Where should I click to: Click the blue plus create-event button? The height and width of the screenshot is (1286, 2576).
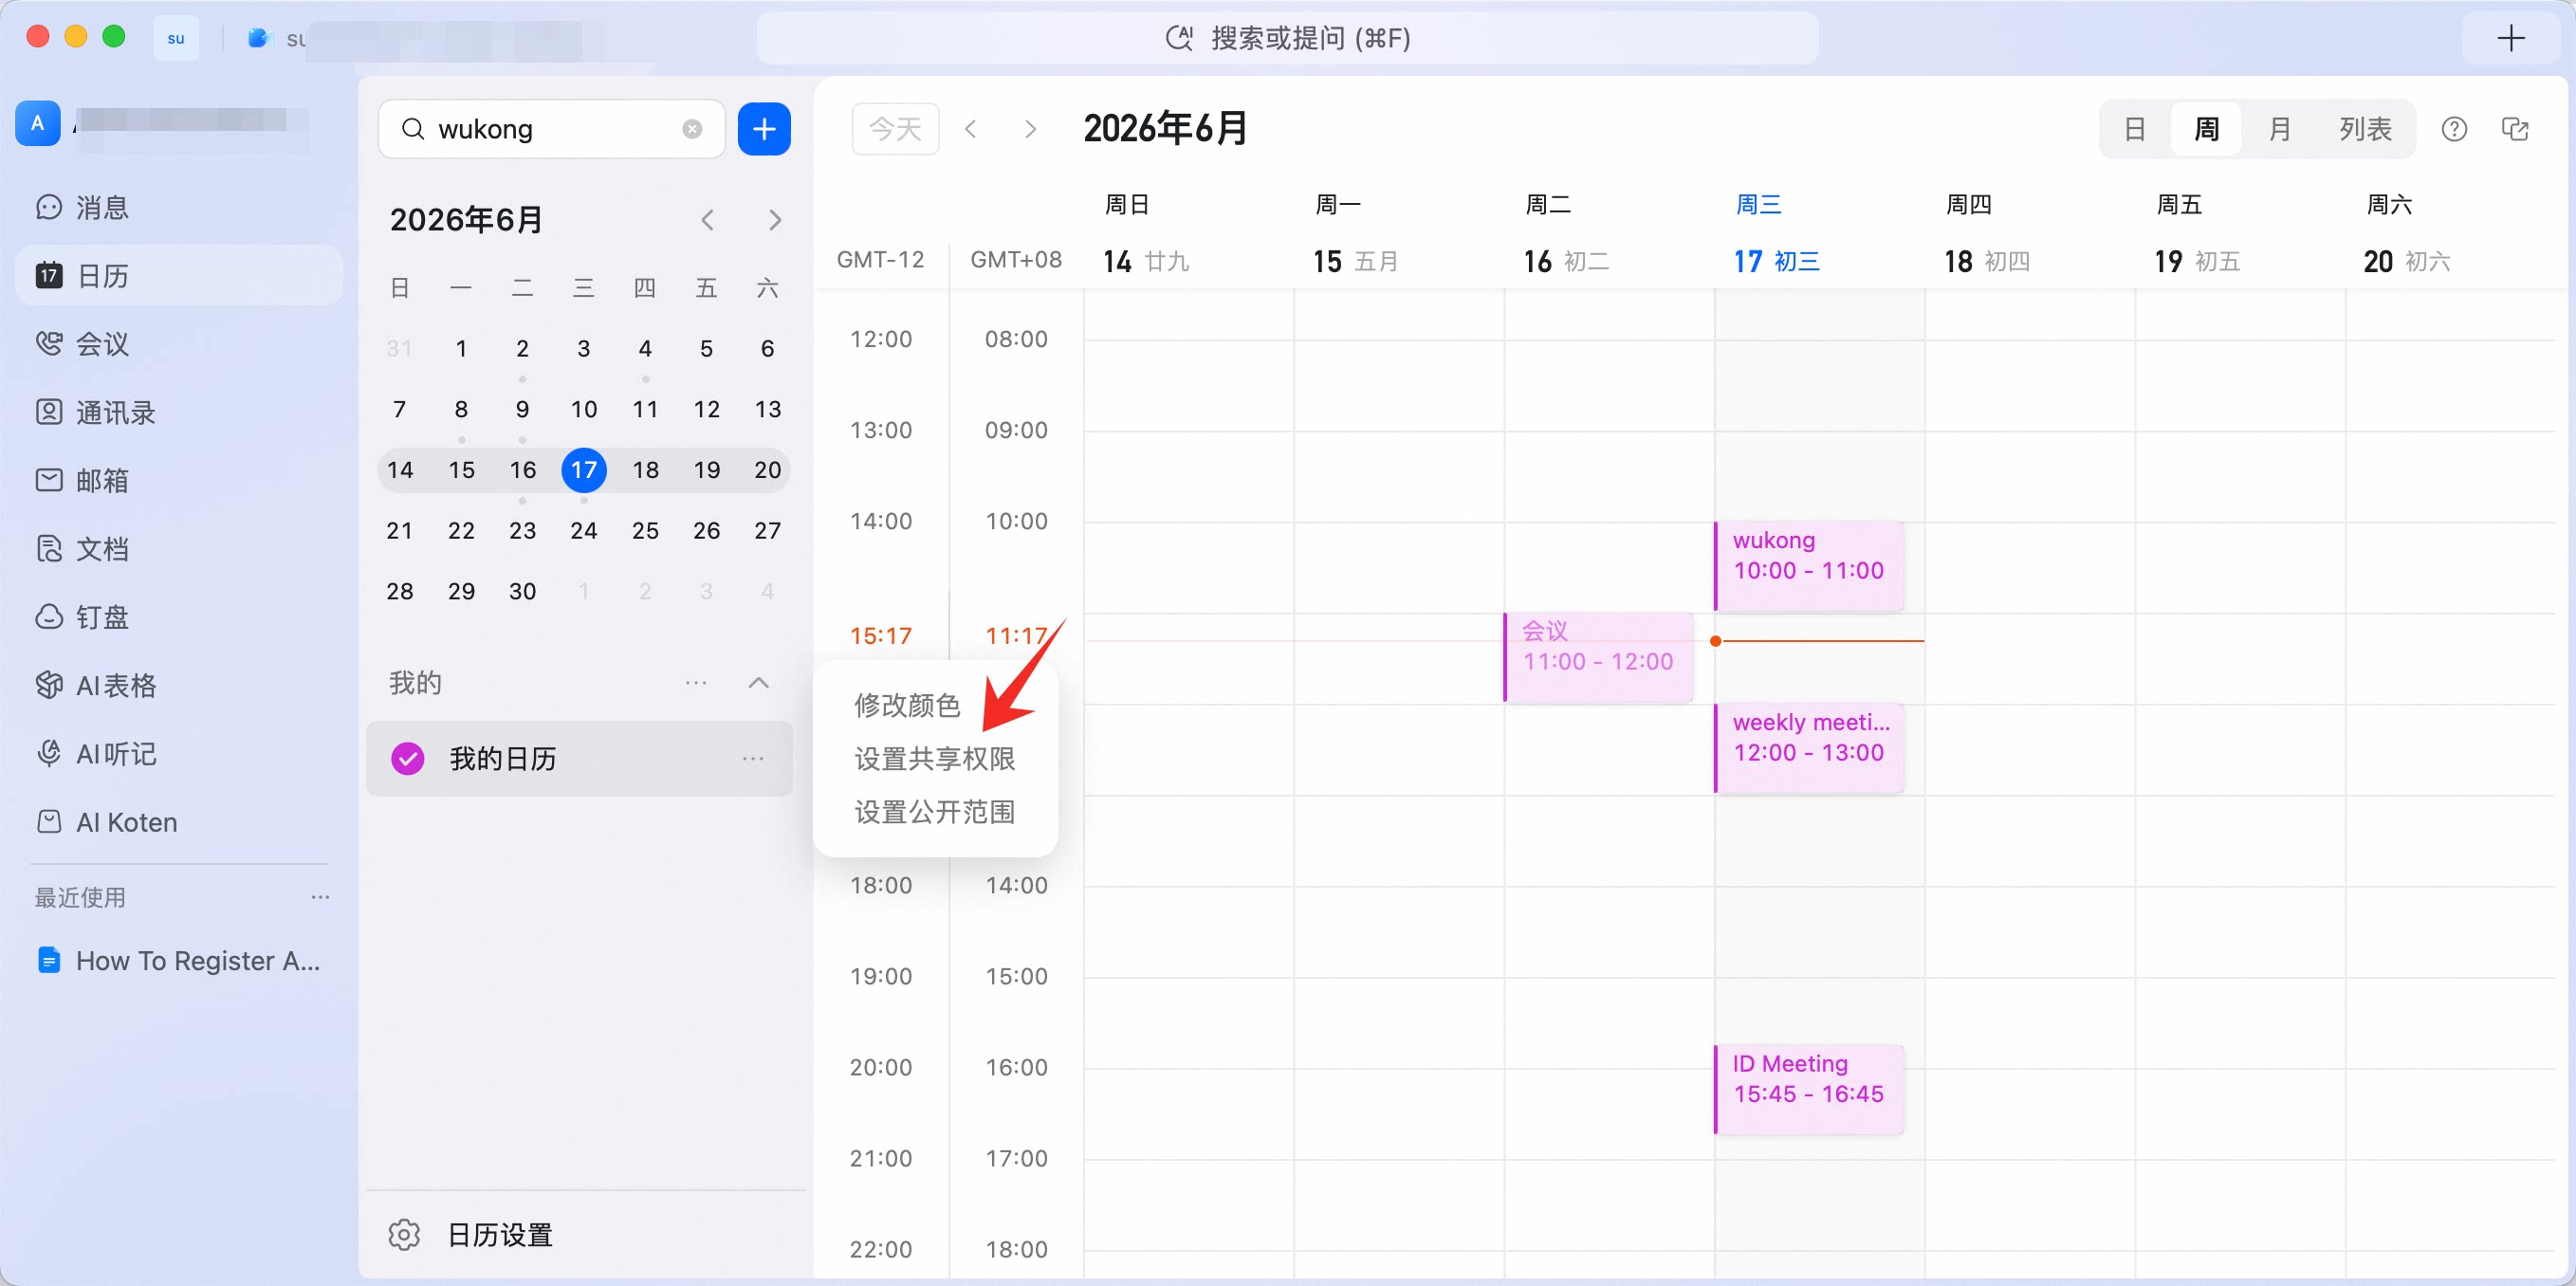(764, 129)
